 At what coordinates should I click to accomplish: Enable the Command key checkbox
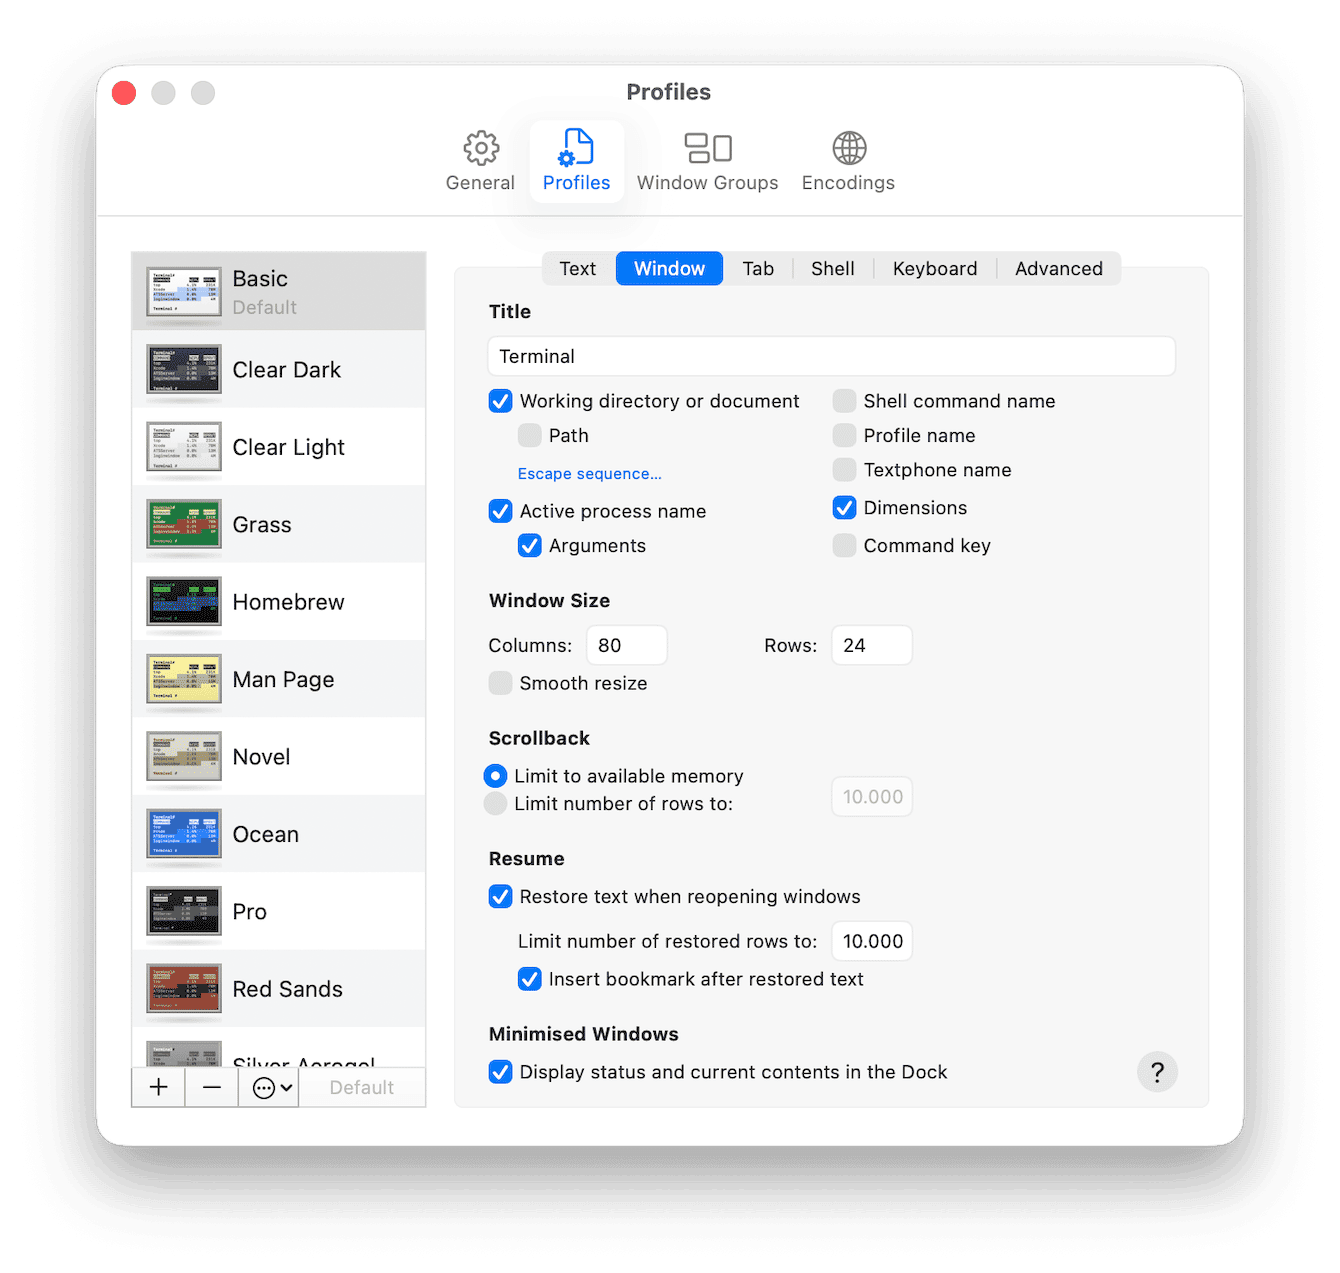(845, 546)
